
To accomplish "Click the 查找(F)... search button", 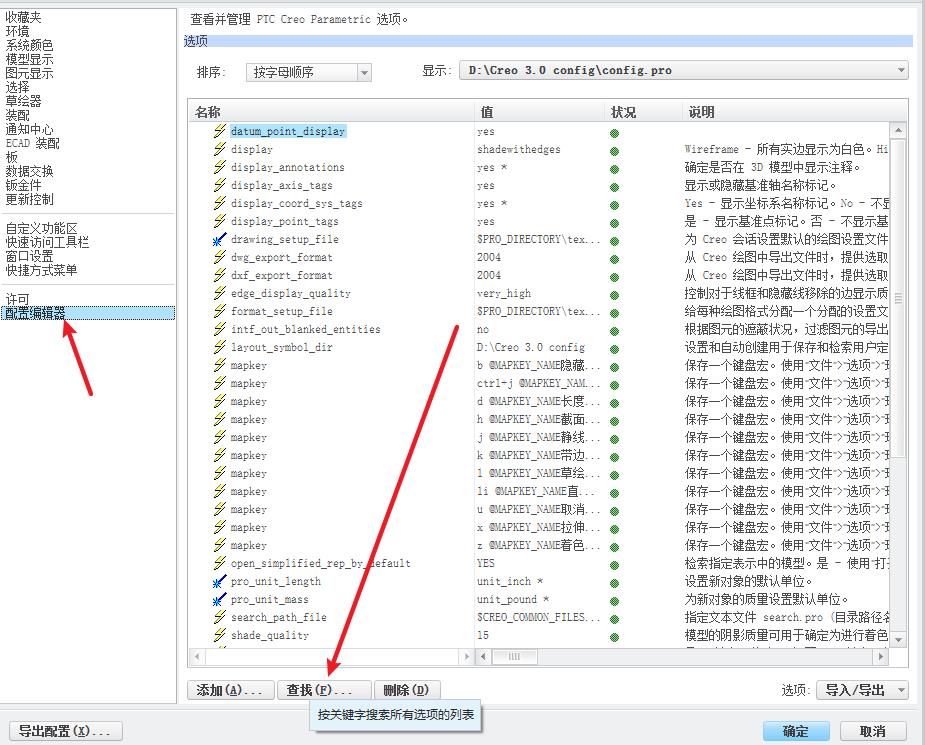I will pyautogui.click(x=324, y=690).
